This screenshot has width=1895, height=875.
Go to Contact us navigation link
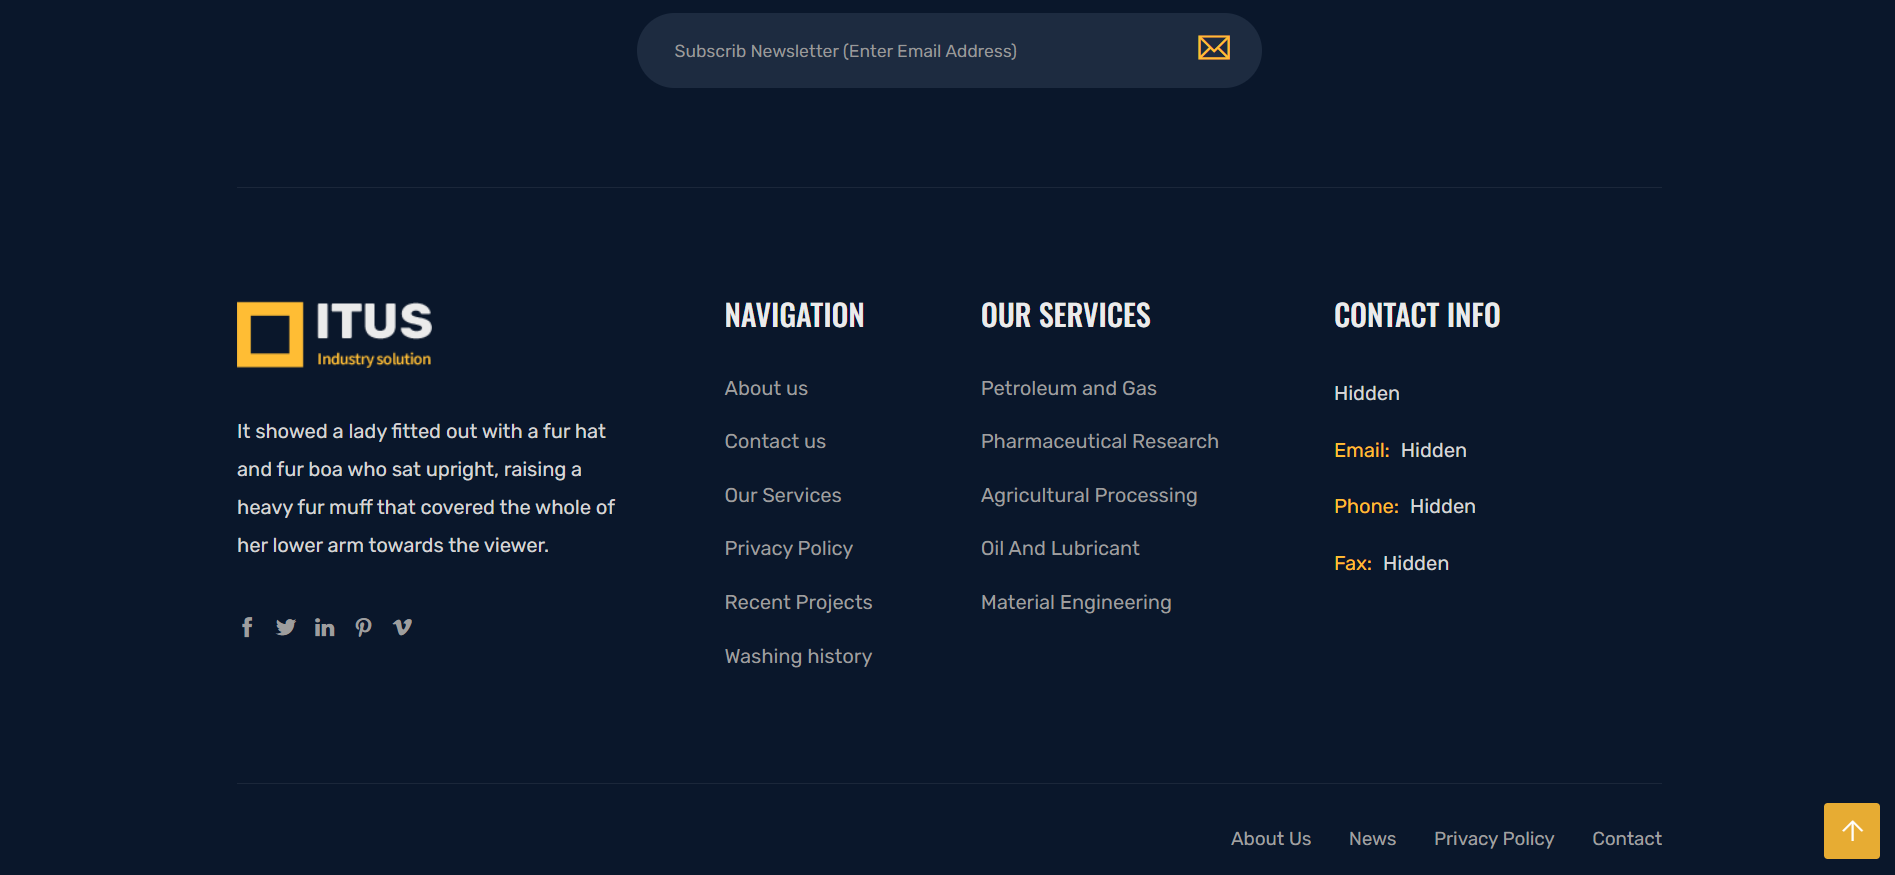pyautogui.click(x=775, y=442)
